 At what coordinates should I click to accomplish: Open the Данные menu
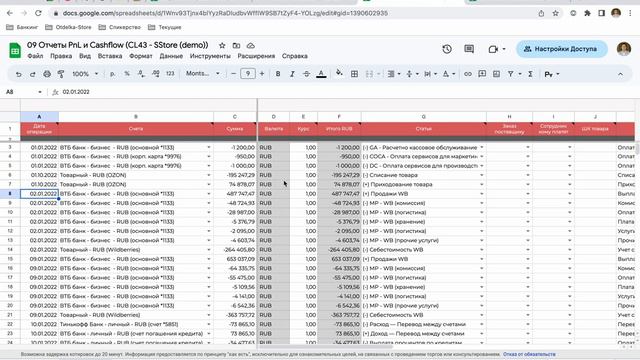[171, 56]
